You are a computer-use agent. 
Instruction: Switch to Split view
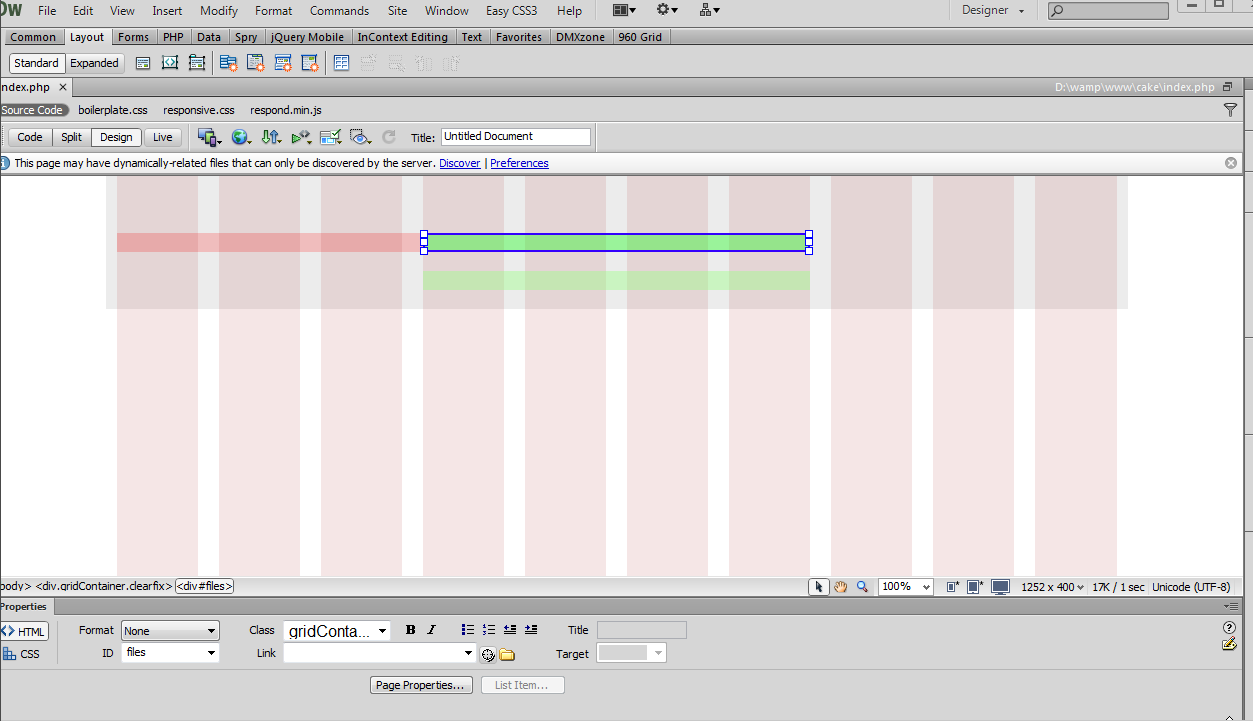(x=71, y=137)
